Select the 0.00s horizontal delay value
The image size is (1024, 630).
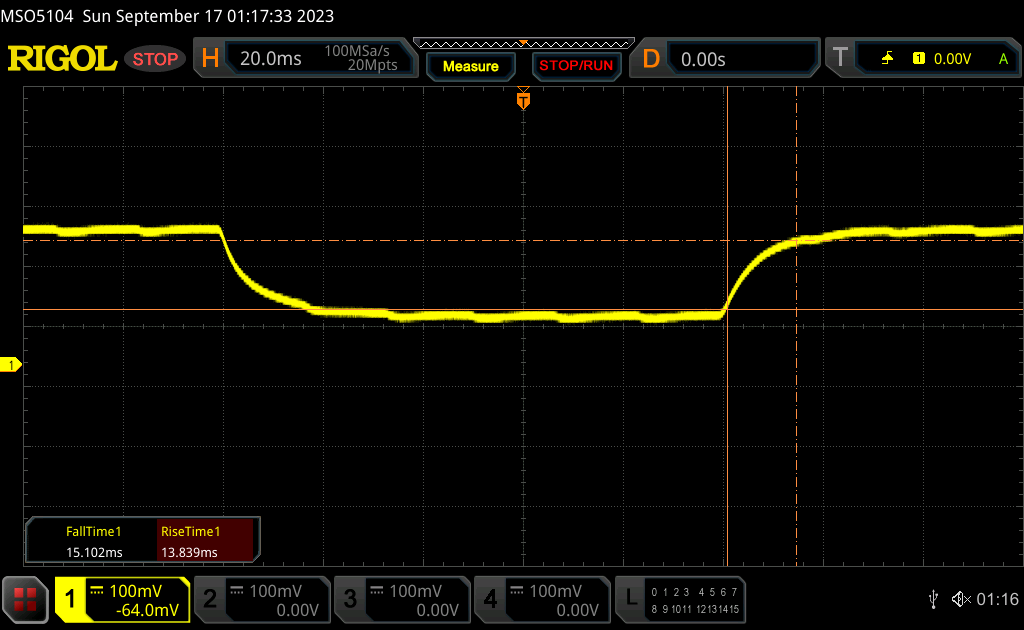(x=703, y=59)
